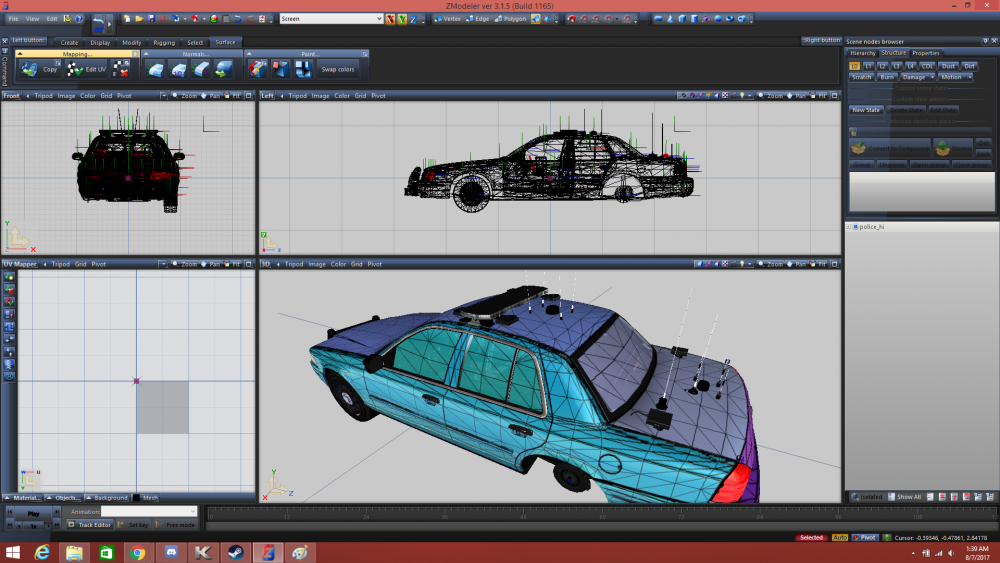Image resolution: width=1000 pixels, height=563 pixels.
Task: Toggle the Y axis constraint button
Action: click(x=402, y=19)
